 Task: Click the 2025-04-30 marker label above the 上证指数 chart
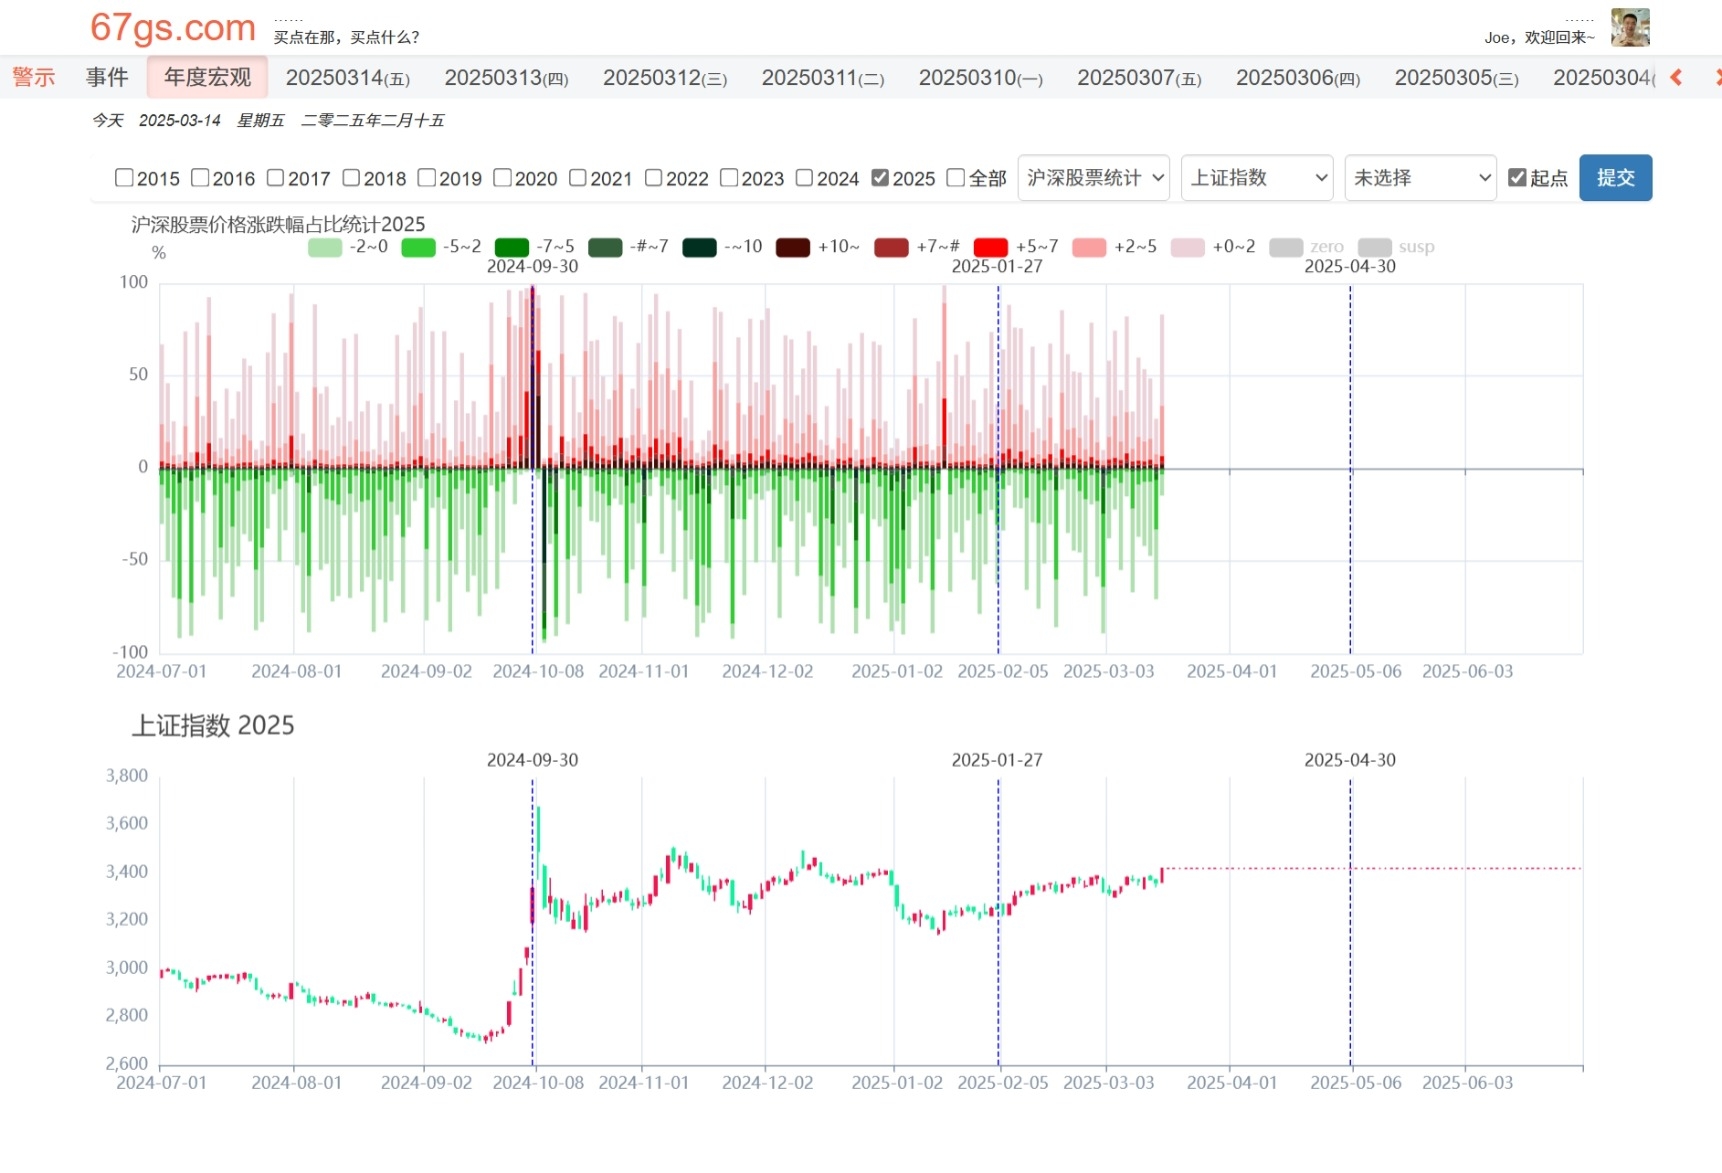pos(1350,760)
